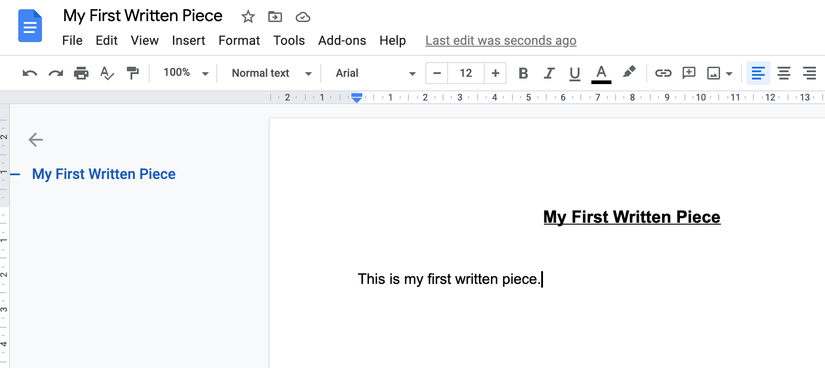Open the Insert menu
Screen dimensions: 825x368
click(188, 41)
